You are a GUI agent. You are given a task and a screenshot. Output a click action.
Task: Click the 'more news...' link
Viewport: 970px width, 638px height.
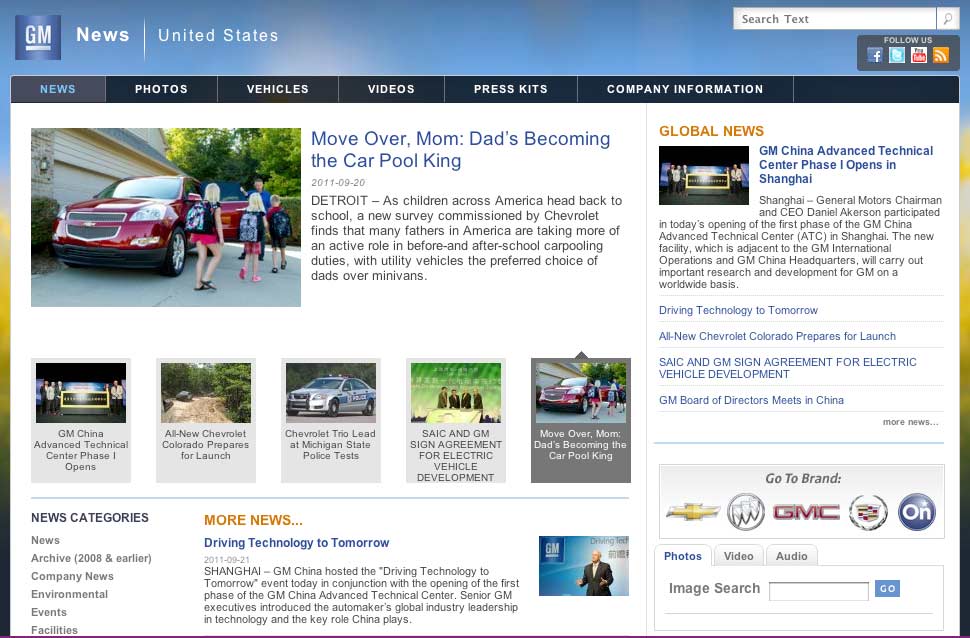tap(910, 422)
